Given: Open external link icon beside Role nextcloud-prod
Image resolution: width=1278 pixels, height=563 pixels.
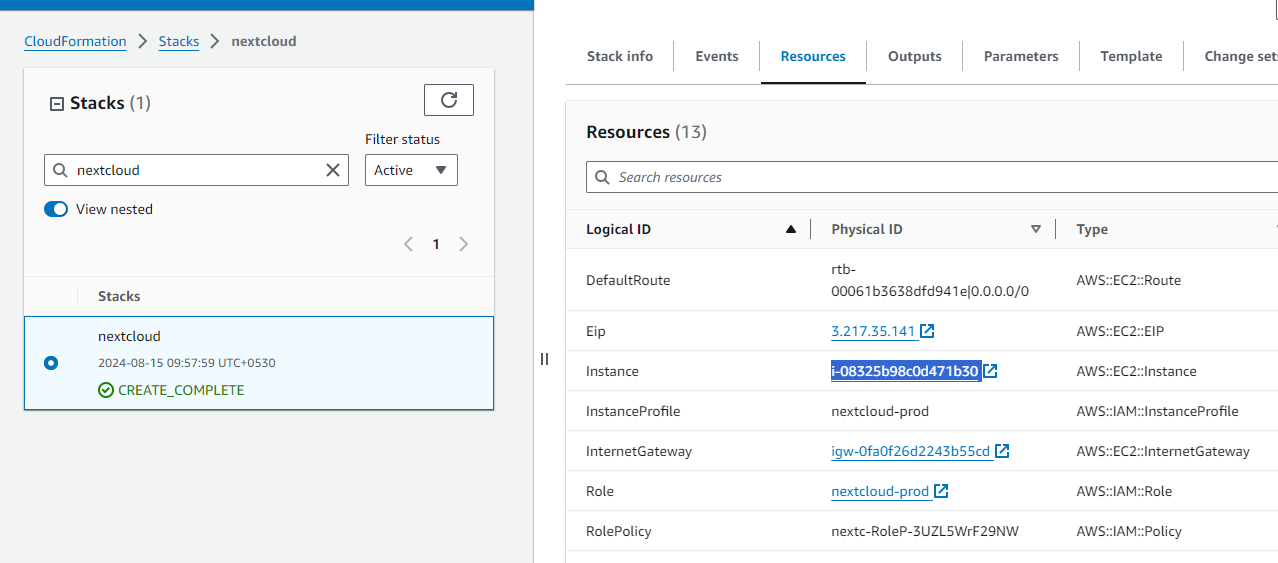Looking at the screenshot, I should [941, 491].
